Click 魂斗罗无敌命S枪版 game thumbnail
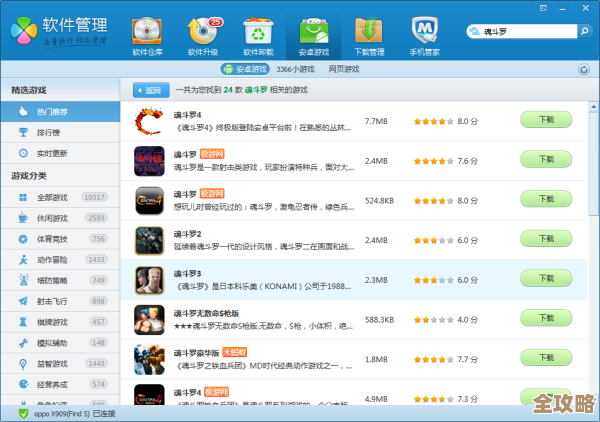This screenshot has width=600, height=422. tap(149, 320)
